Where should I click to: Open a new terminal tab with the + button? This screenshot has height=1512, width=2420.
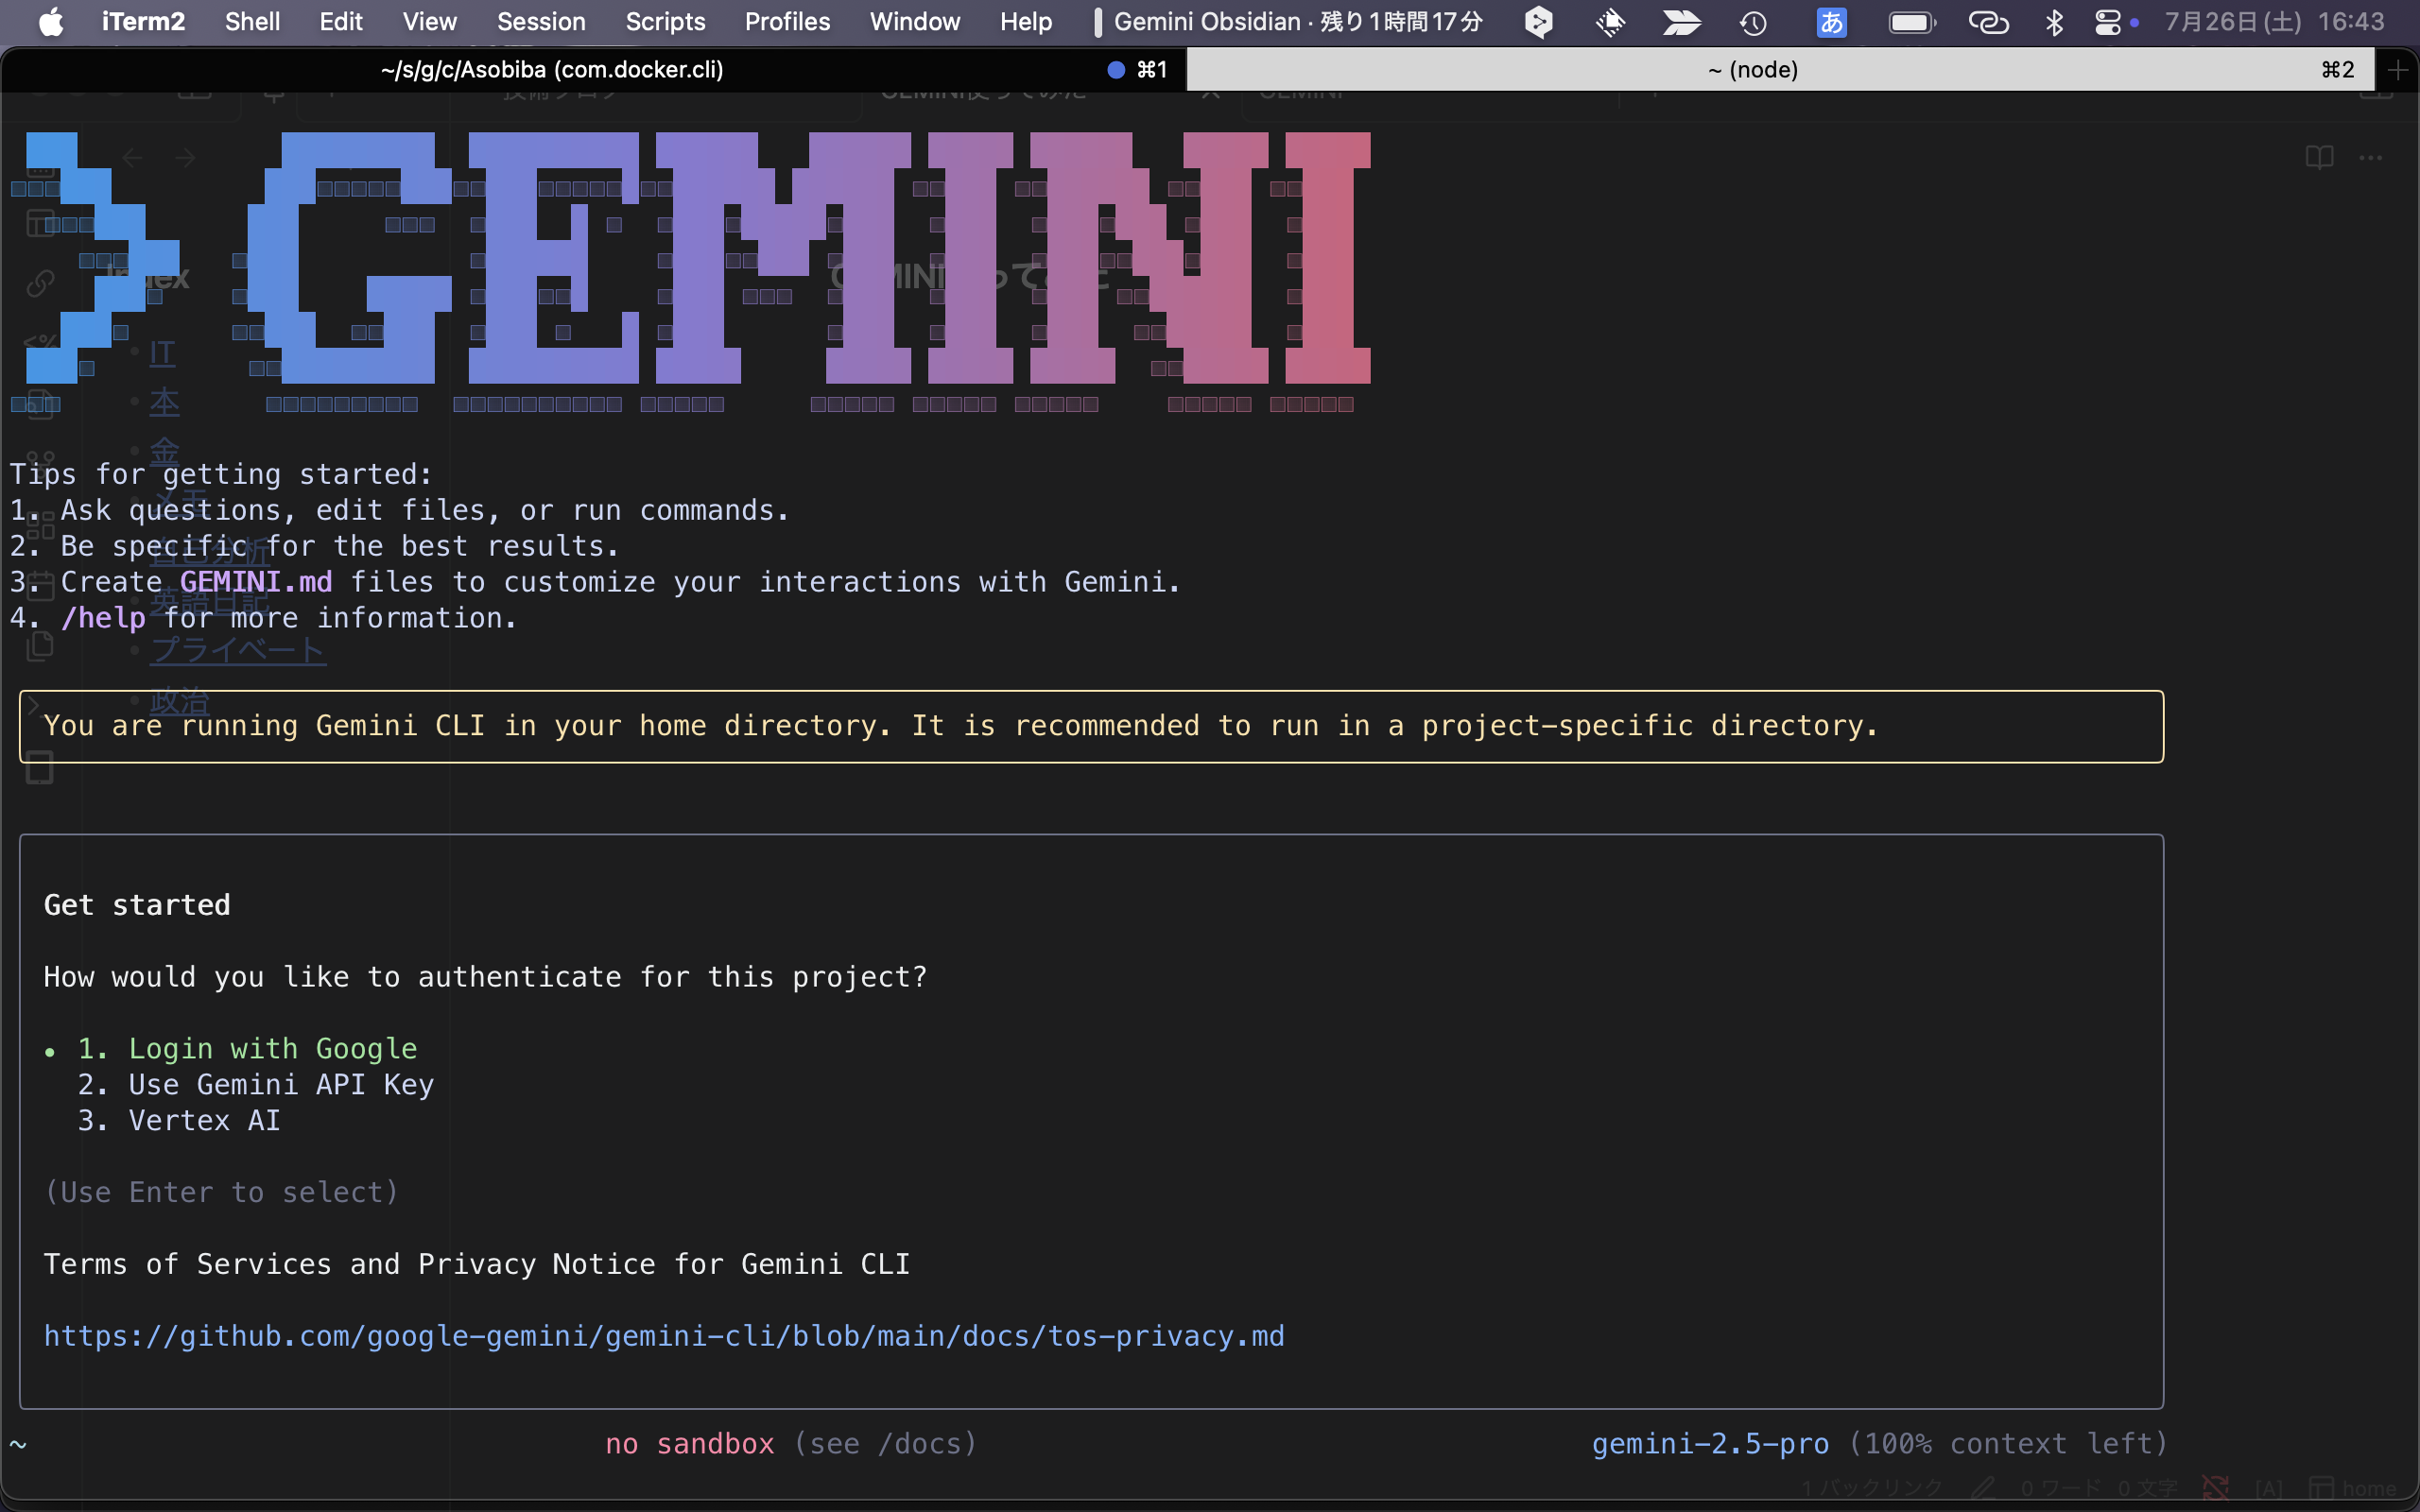[x=2398, y=69]
